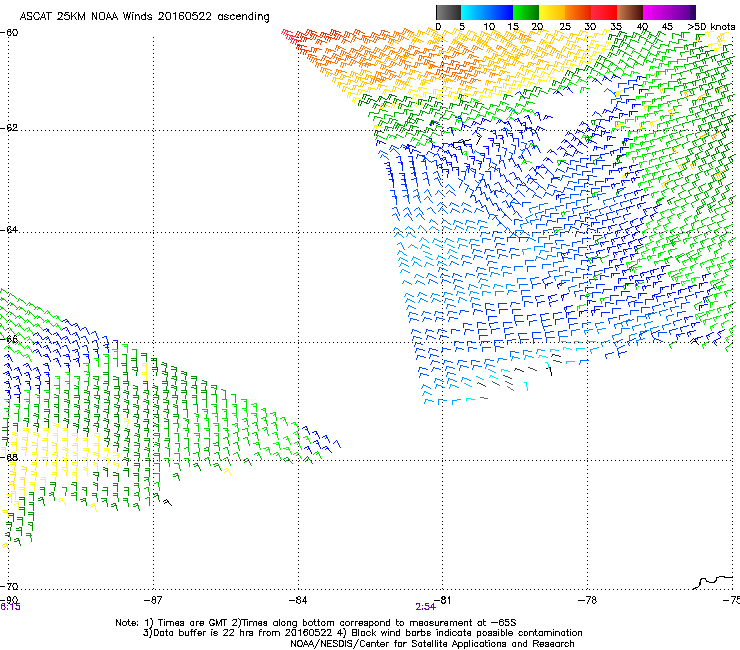Screen dimensions: 740x650
Task: Click the gray 0-5 knots legend segment
Action: [x=448, y=12]
